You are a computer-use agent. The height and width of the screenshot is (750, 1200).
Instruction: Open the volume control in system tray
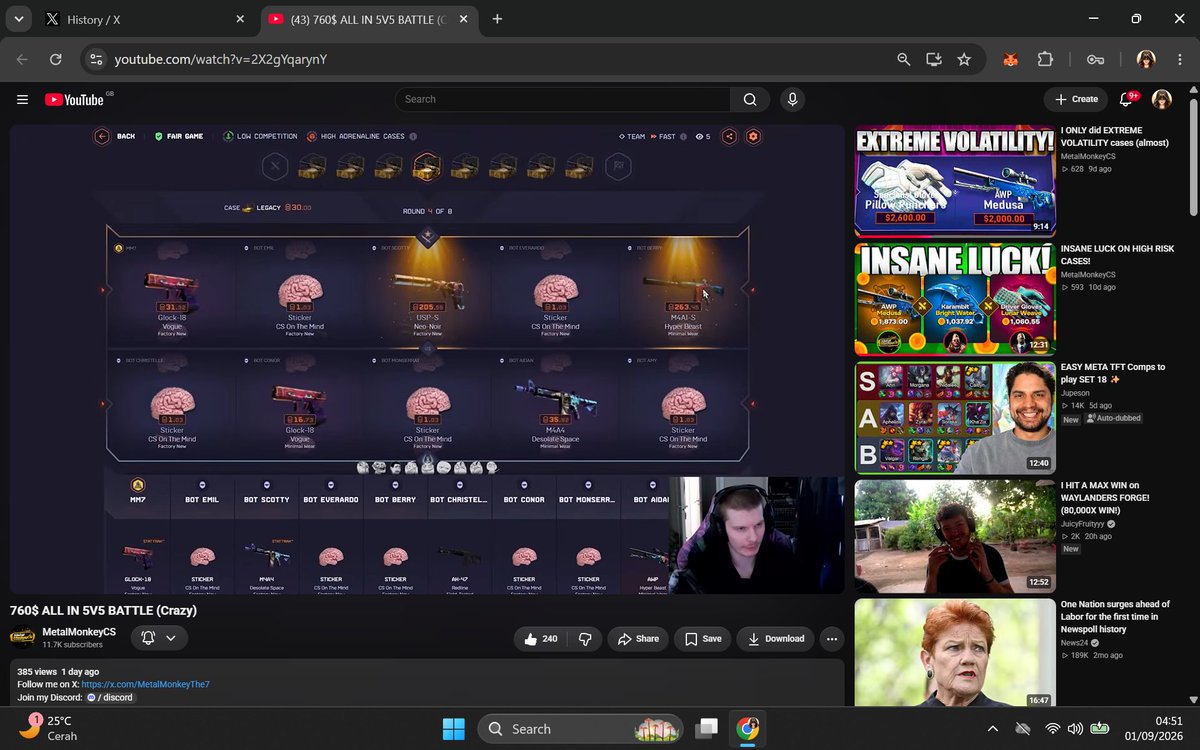[x=1074, y=728]
